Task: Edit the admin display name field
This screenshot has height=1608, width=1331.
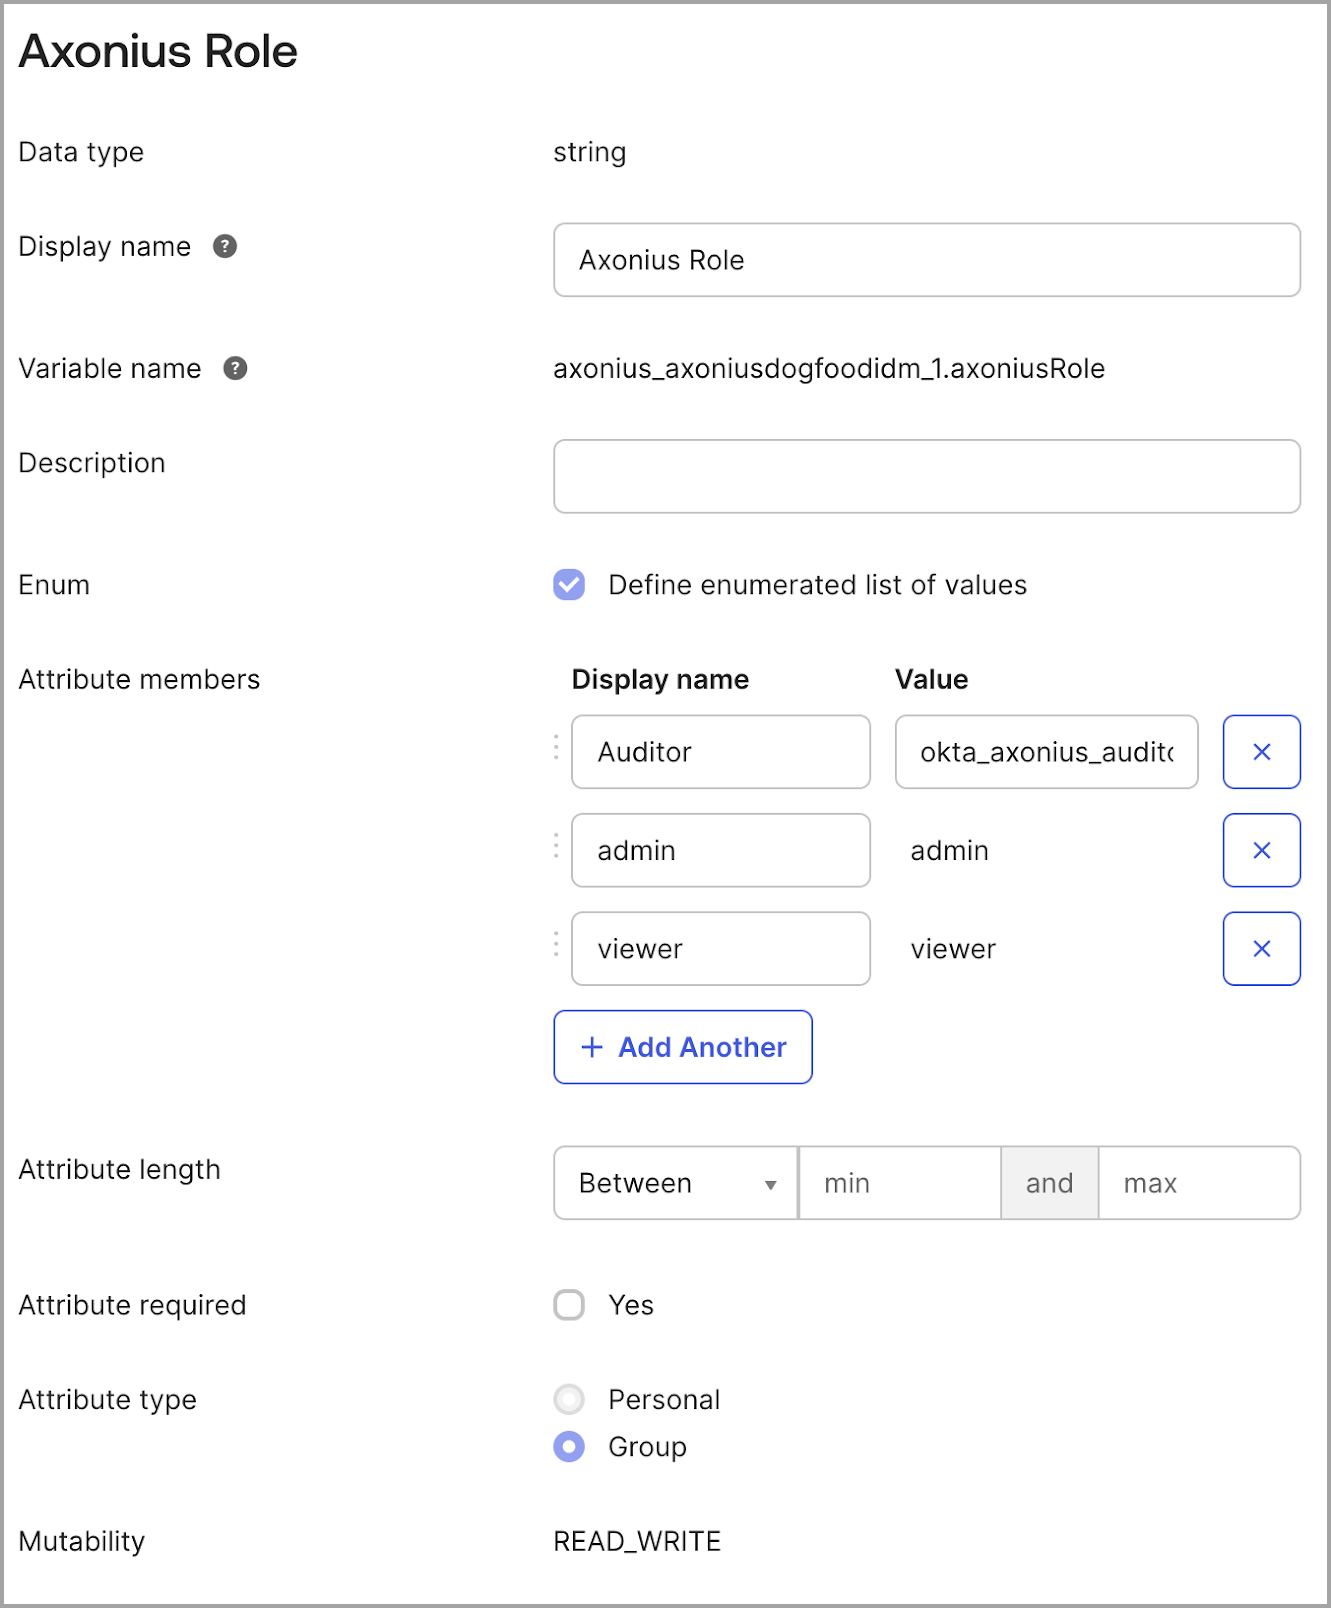Action: click(721, 850)
